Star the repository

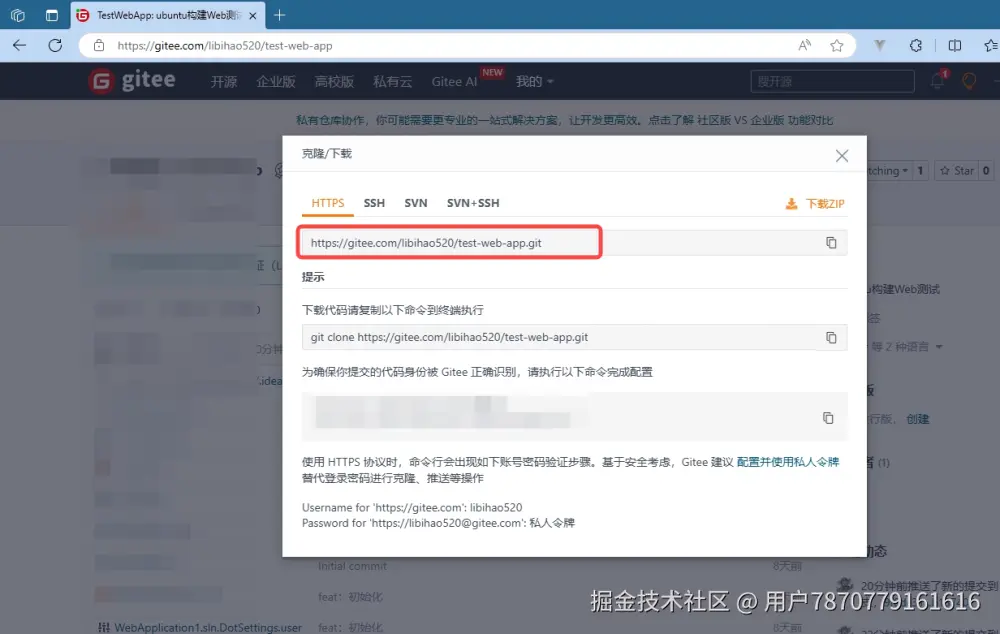click(957, 170)
